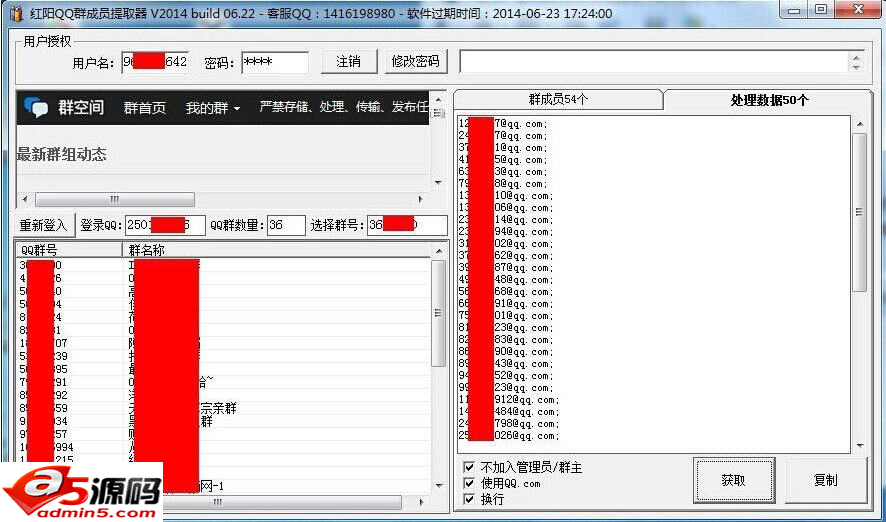Image resolution: width=886 pixels, height=522 pixels.
Task: Open 群首页 in web navigation
Action: (x=145, y=108)
